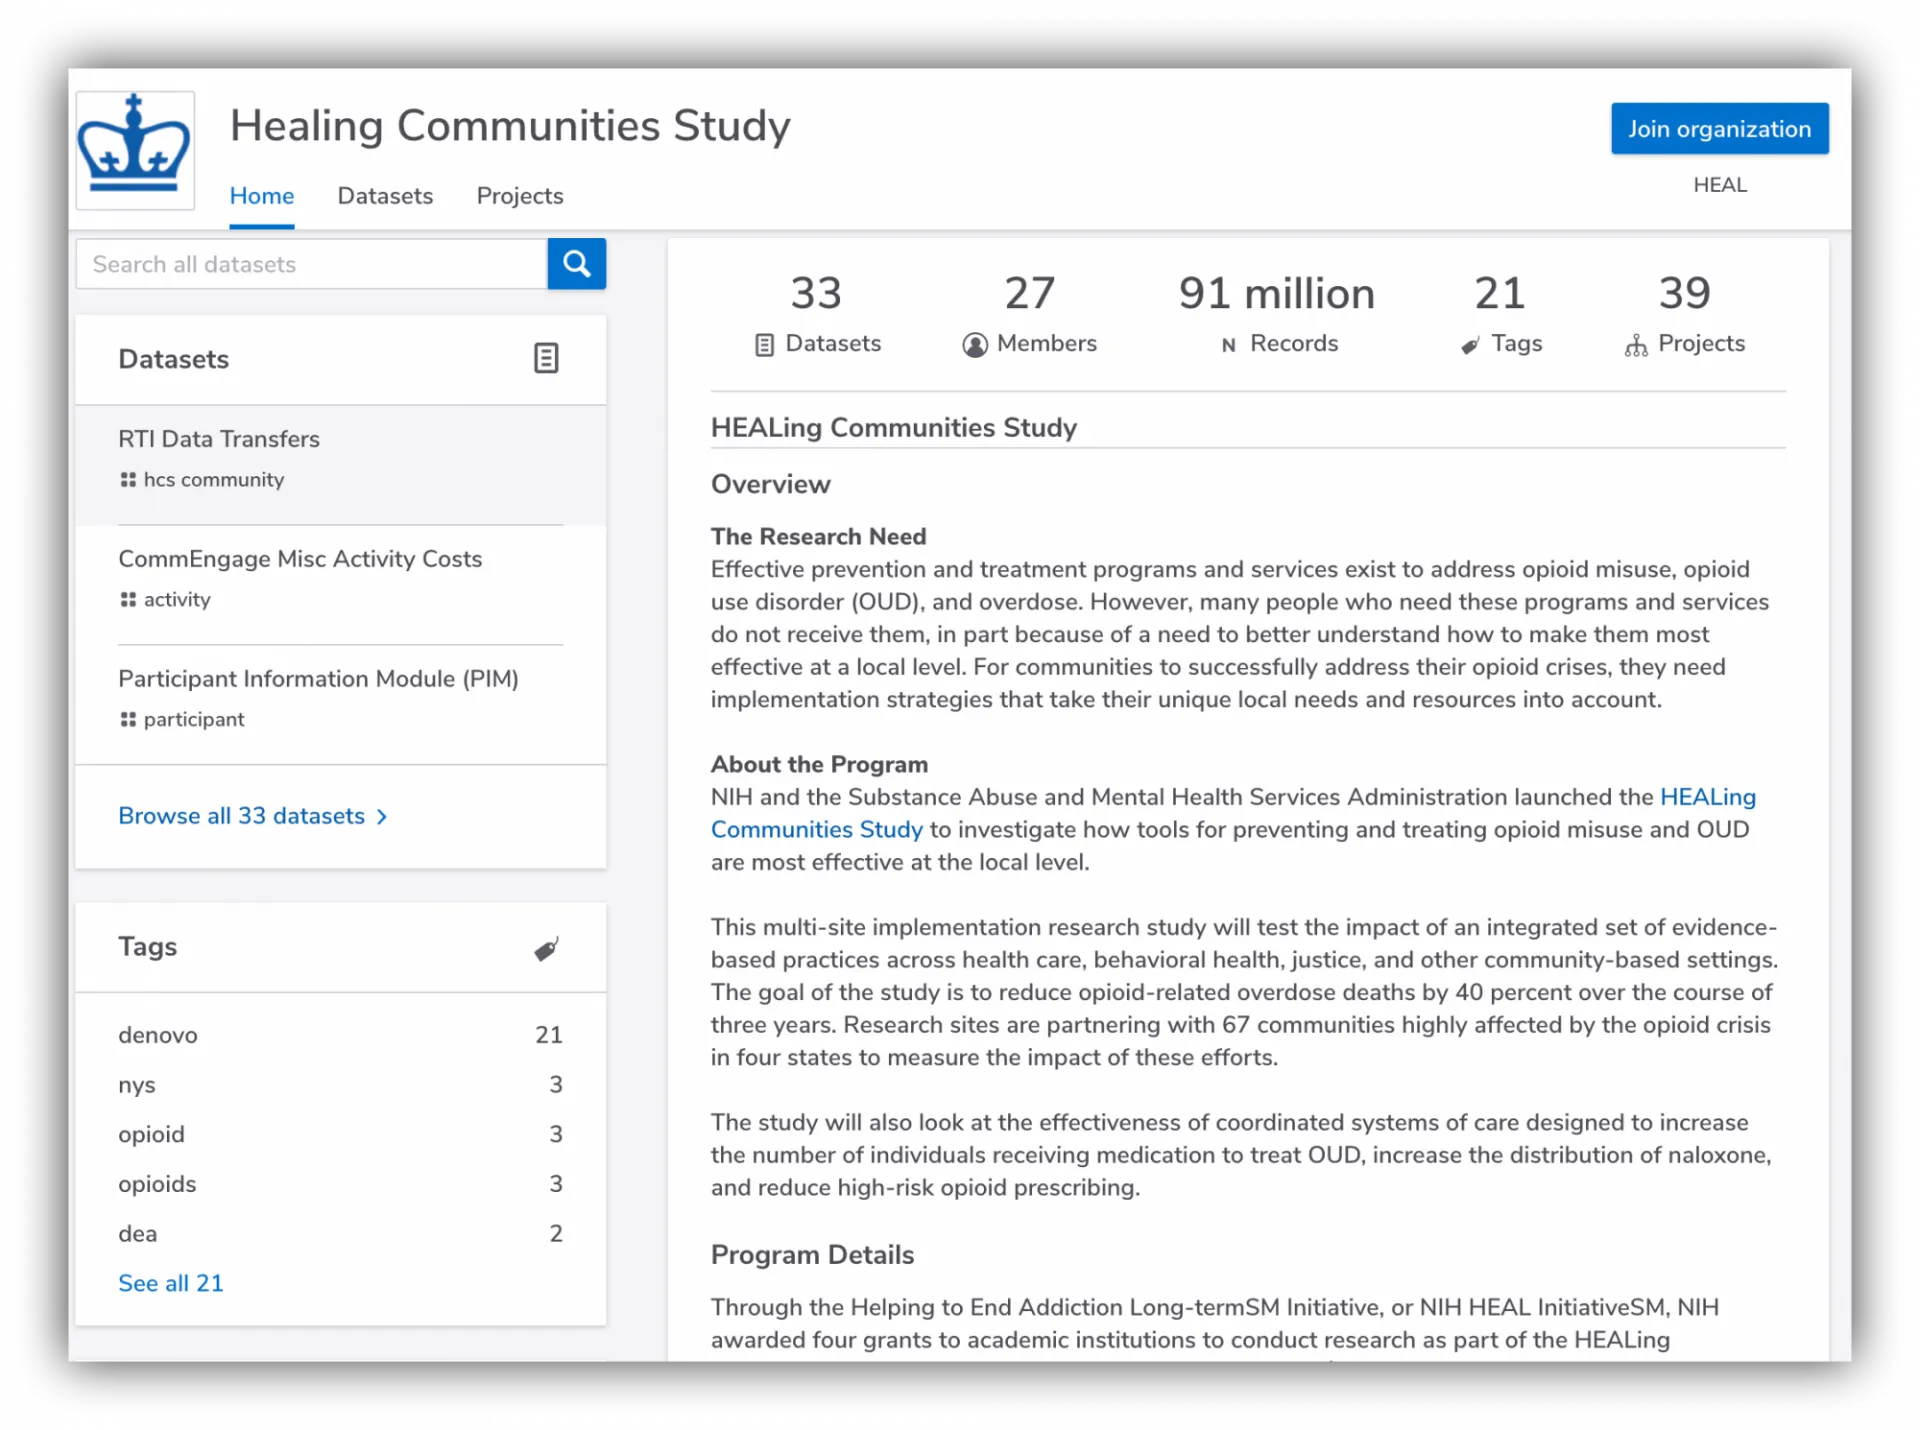The height and width of the screenshot is (1430, 1920).
Task: Click the participant collection label
Action: coord(194,720)
